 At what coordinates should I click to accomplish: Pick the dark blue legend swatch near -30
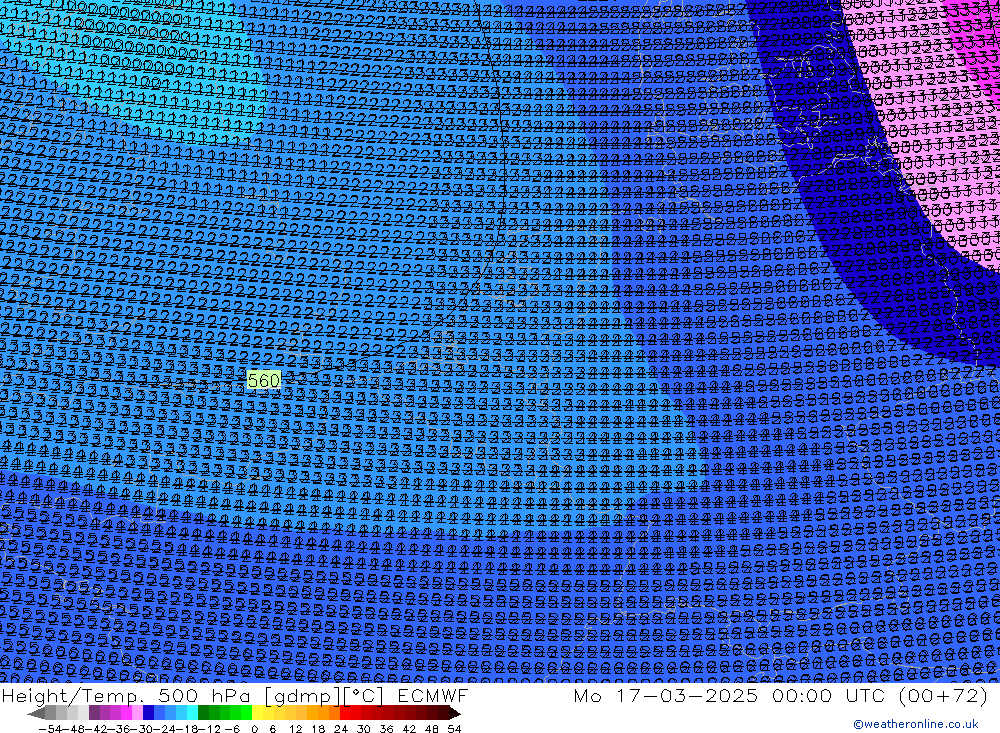pyautogui.click(x=148, y=713)
